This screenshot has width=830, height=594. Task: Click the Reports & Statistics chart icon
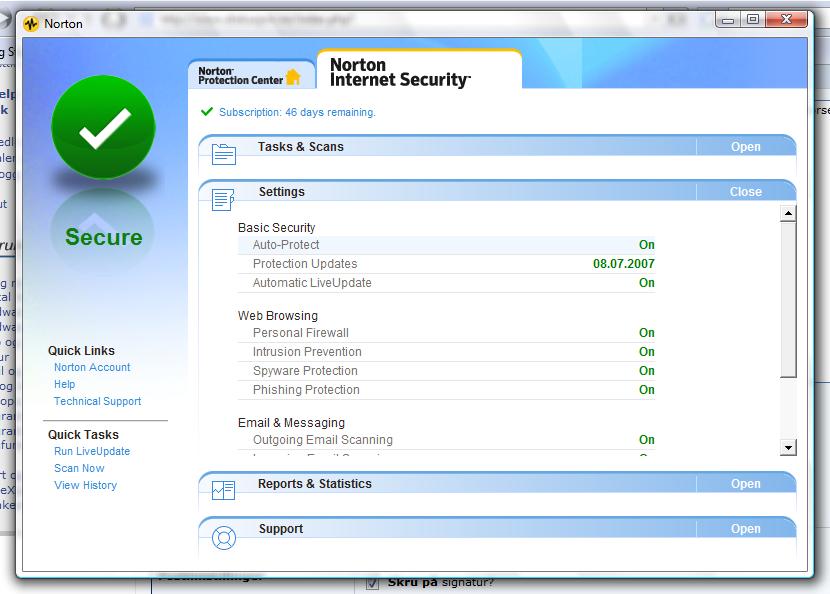click(223, 491)
